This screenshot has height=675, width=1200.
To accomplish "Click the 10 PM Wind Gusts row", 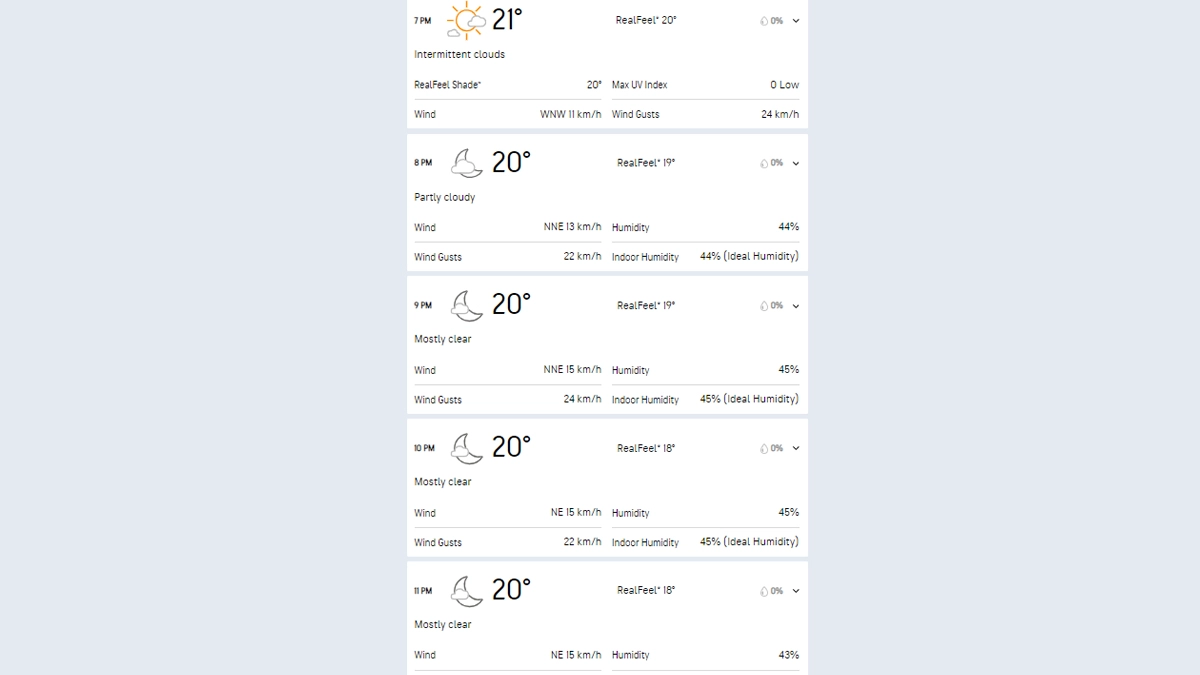I will pos(507,542).
